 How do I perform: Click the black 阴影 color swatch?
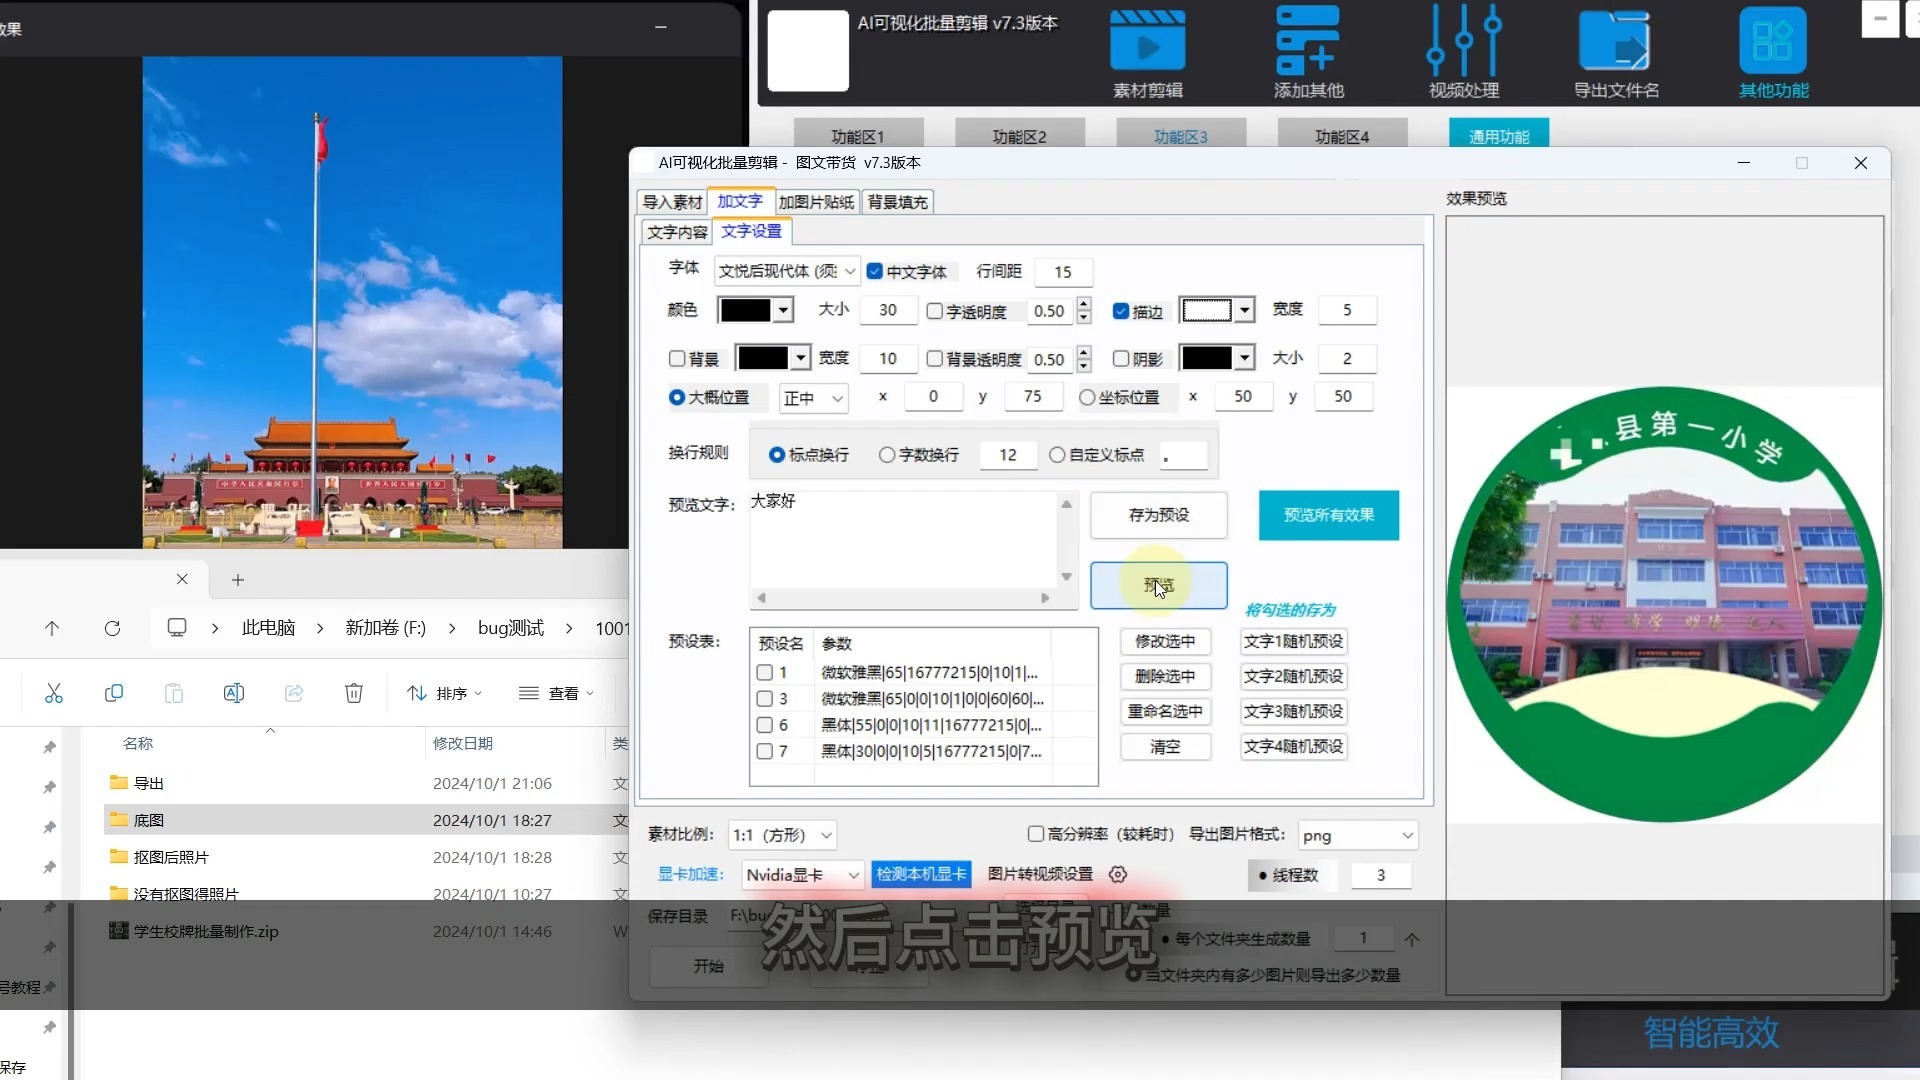pos(1206,358)
